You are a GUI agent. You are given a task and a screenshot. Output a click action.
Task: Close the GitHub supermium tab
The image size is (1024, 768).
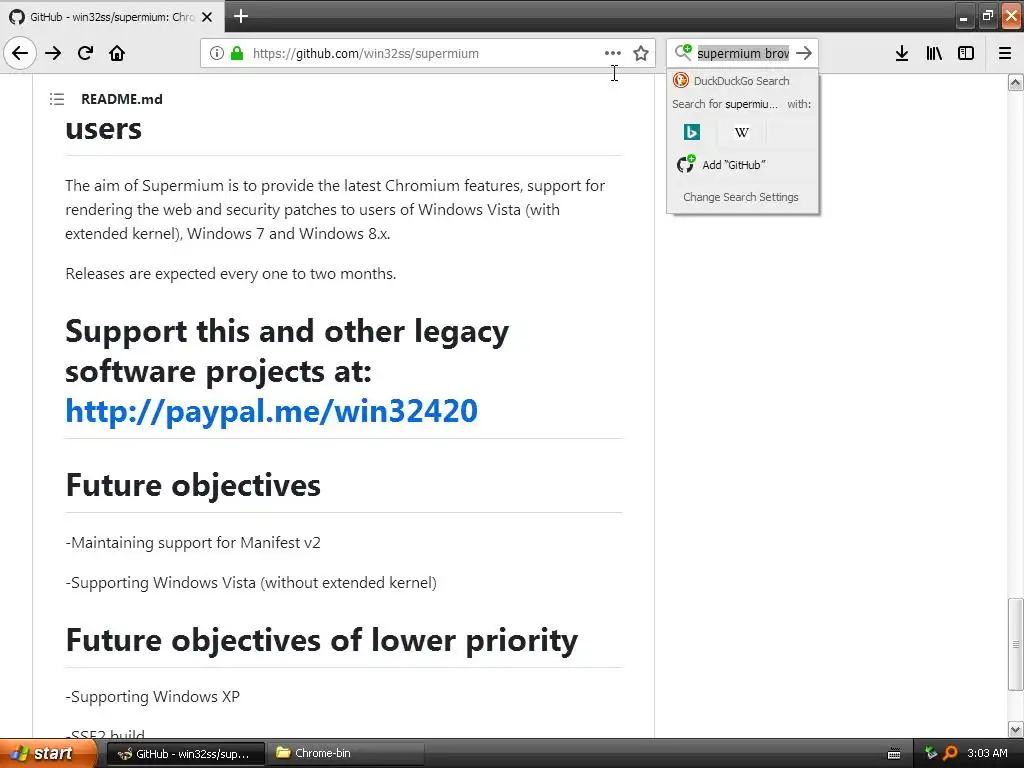point(207,17)
